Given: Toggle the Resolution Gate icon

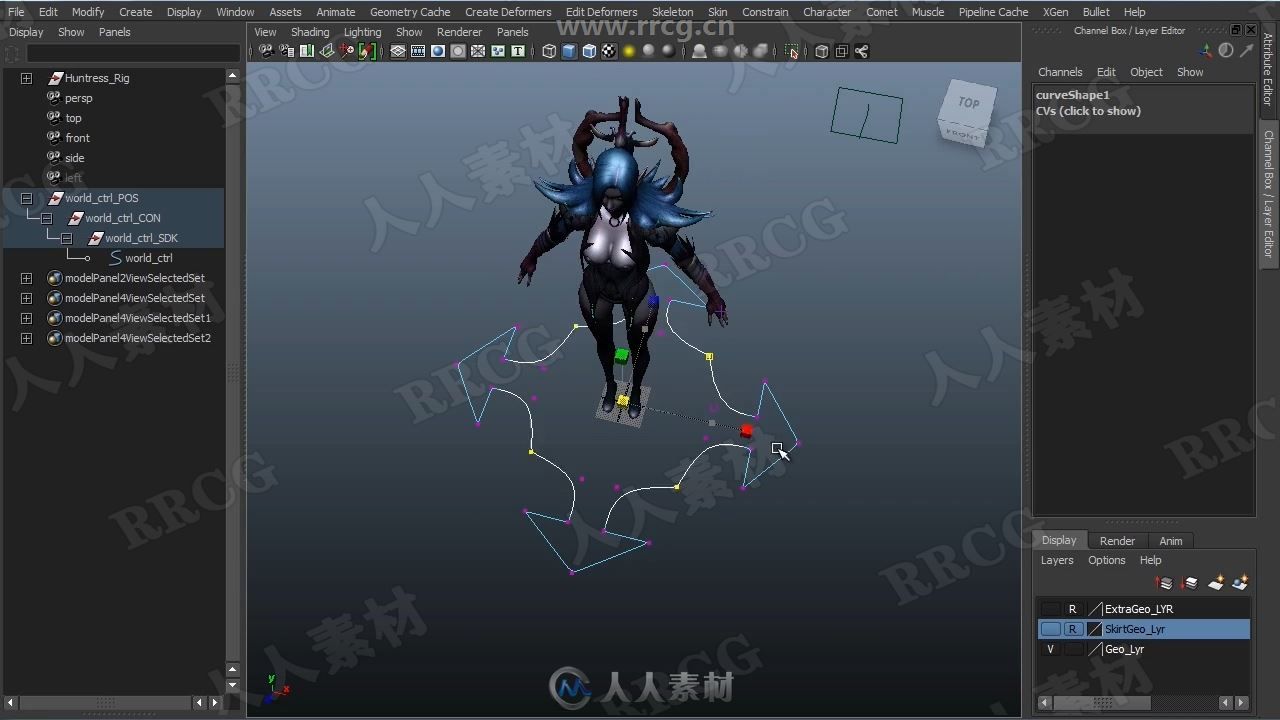Looking at the screenshot, I should pos(437,51).
